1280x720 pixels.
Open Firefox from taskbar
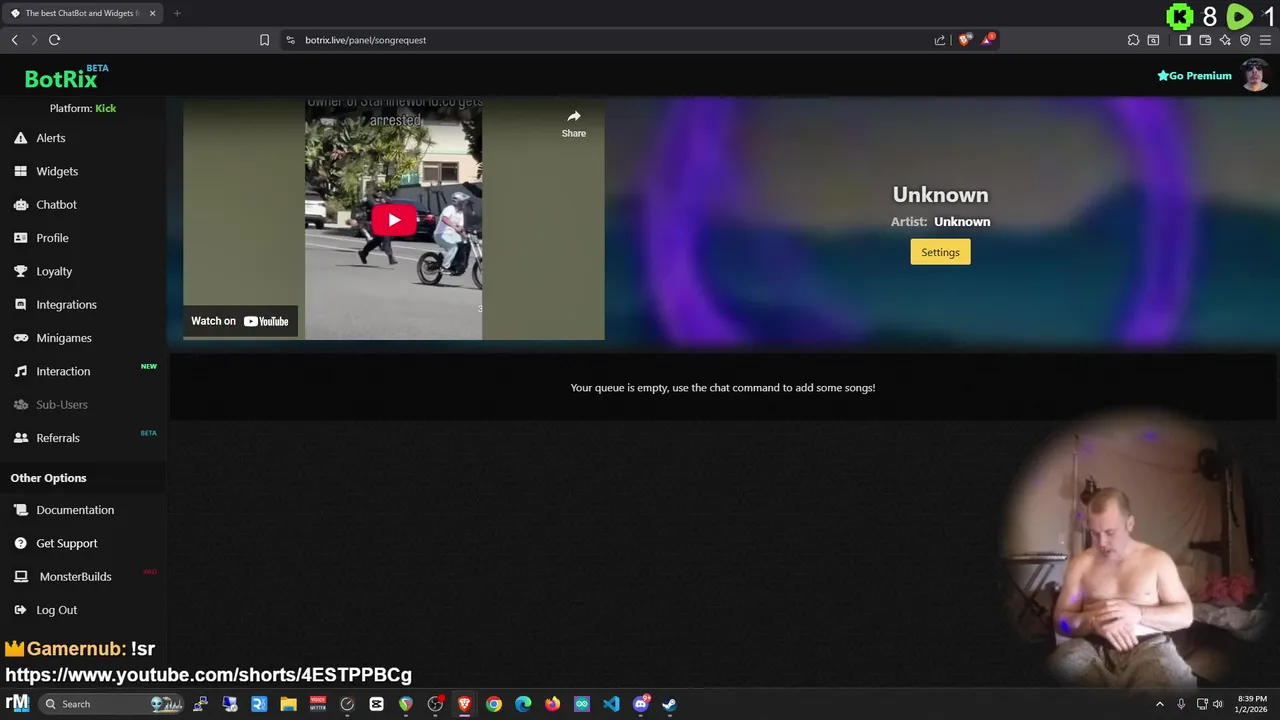(552, 704)
